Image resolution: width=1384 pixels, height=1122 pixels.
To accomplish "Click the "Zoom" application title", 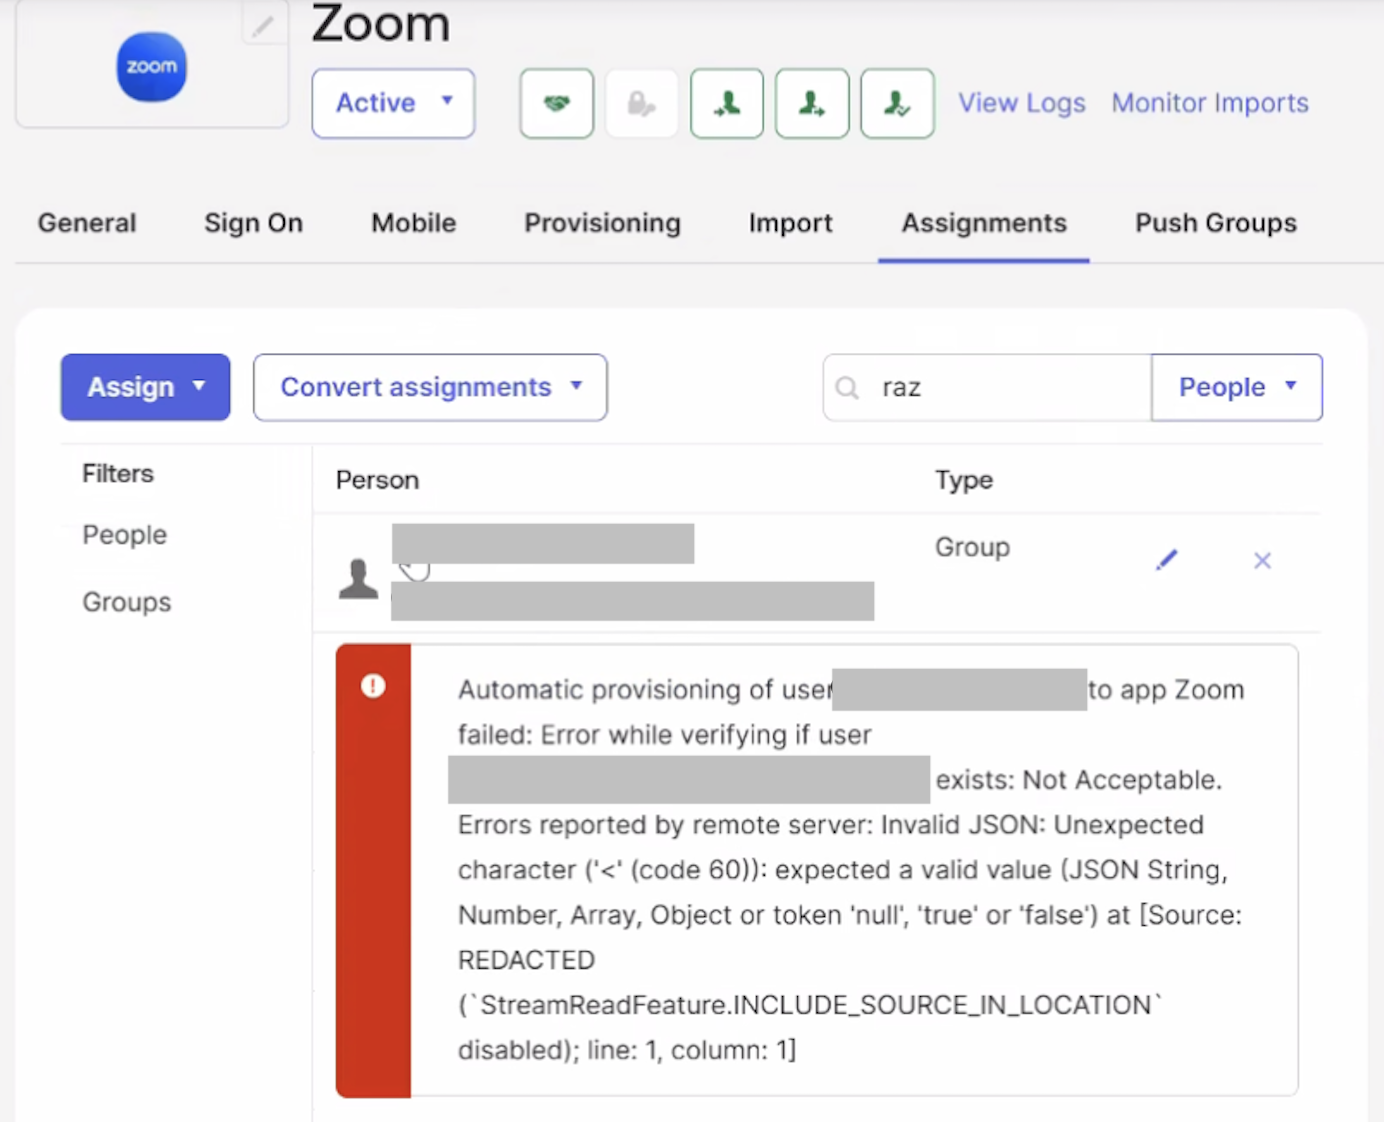I will pos(381,23).
